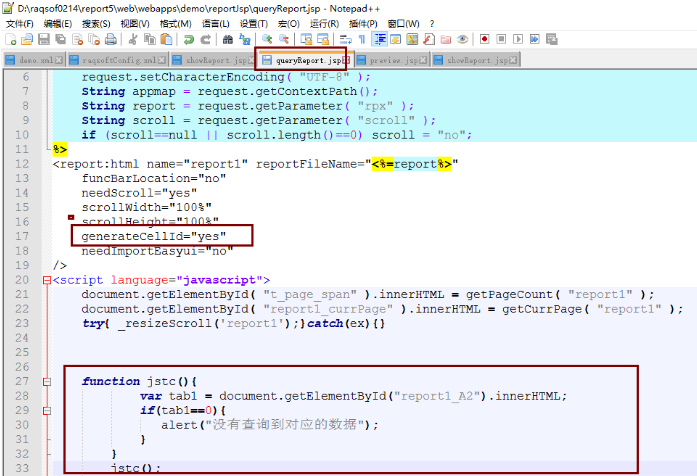Click the Play macro toolbar icon
The image size is (697, 476).
[517, 40]
